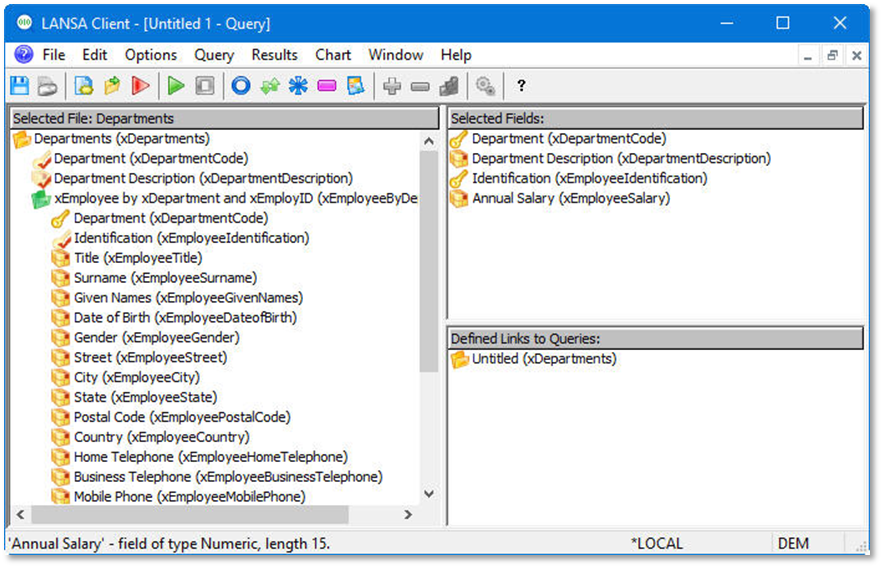The width and height of the screenshot is (882, 567).
Task: Select Department (xDepartmentCode) in Selected Fields list
Action: [569, 139]
